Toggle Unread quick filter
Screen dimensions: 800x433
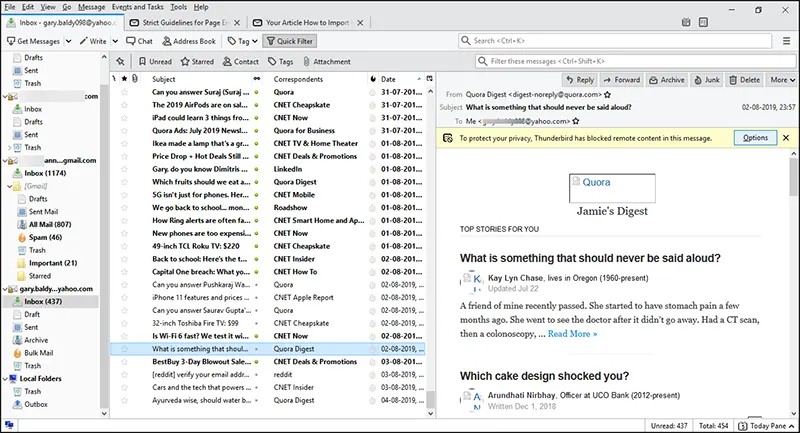(155, 61)
